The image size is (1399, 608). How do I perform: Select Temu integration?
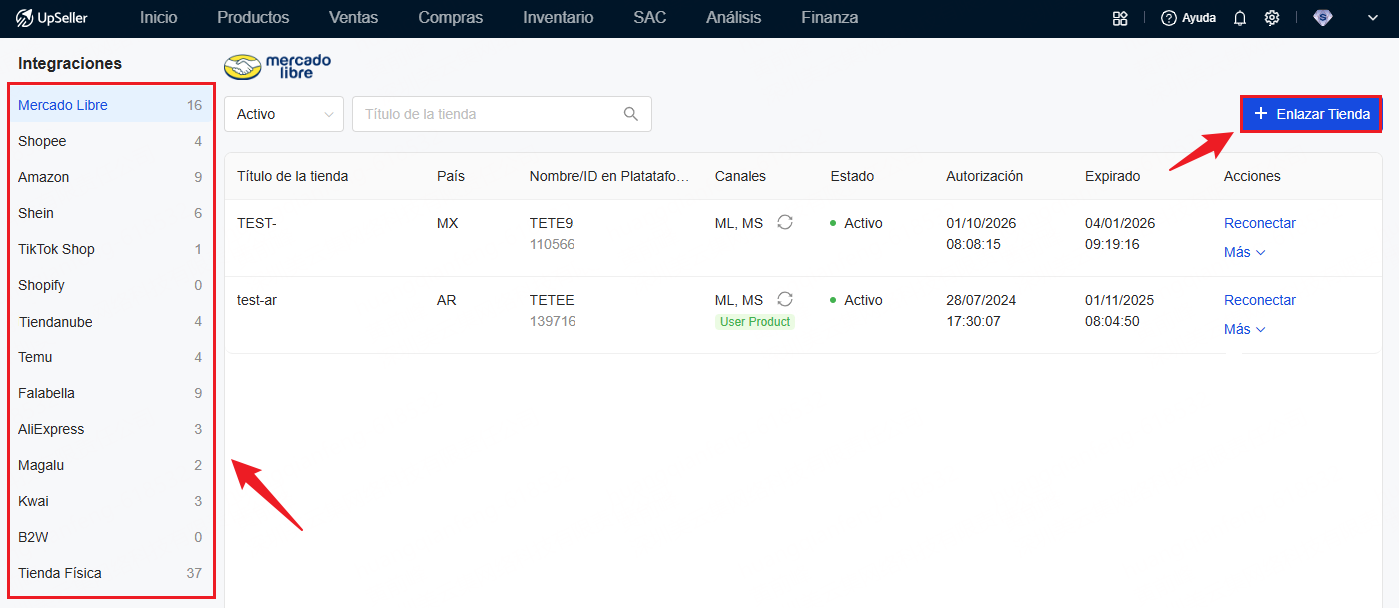pyautogui.click(x=110, y=357)
